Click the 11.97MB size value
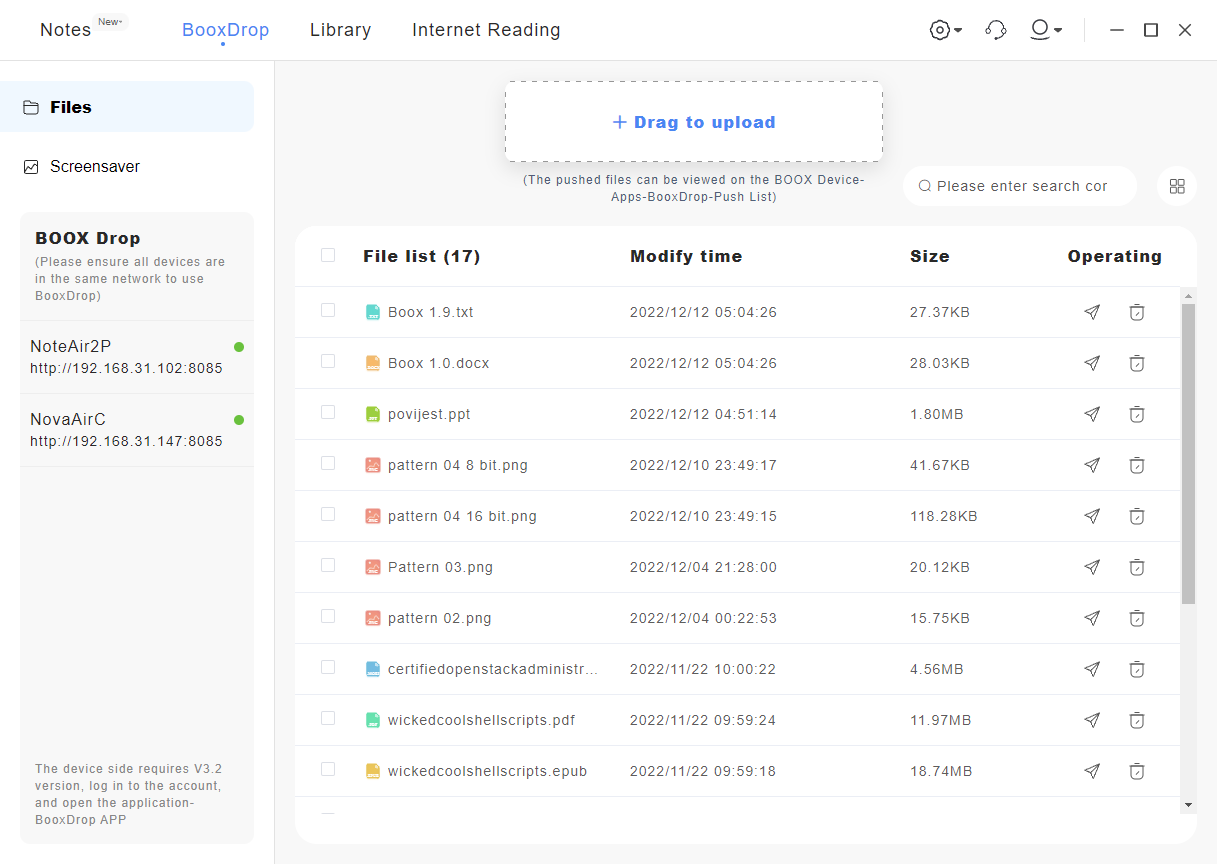This screenshot has height=864, width=1217. click(x=941, y=720)
